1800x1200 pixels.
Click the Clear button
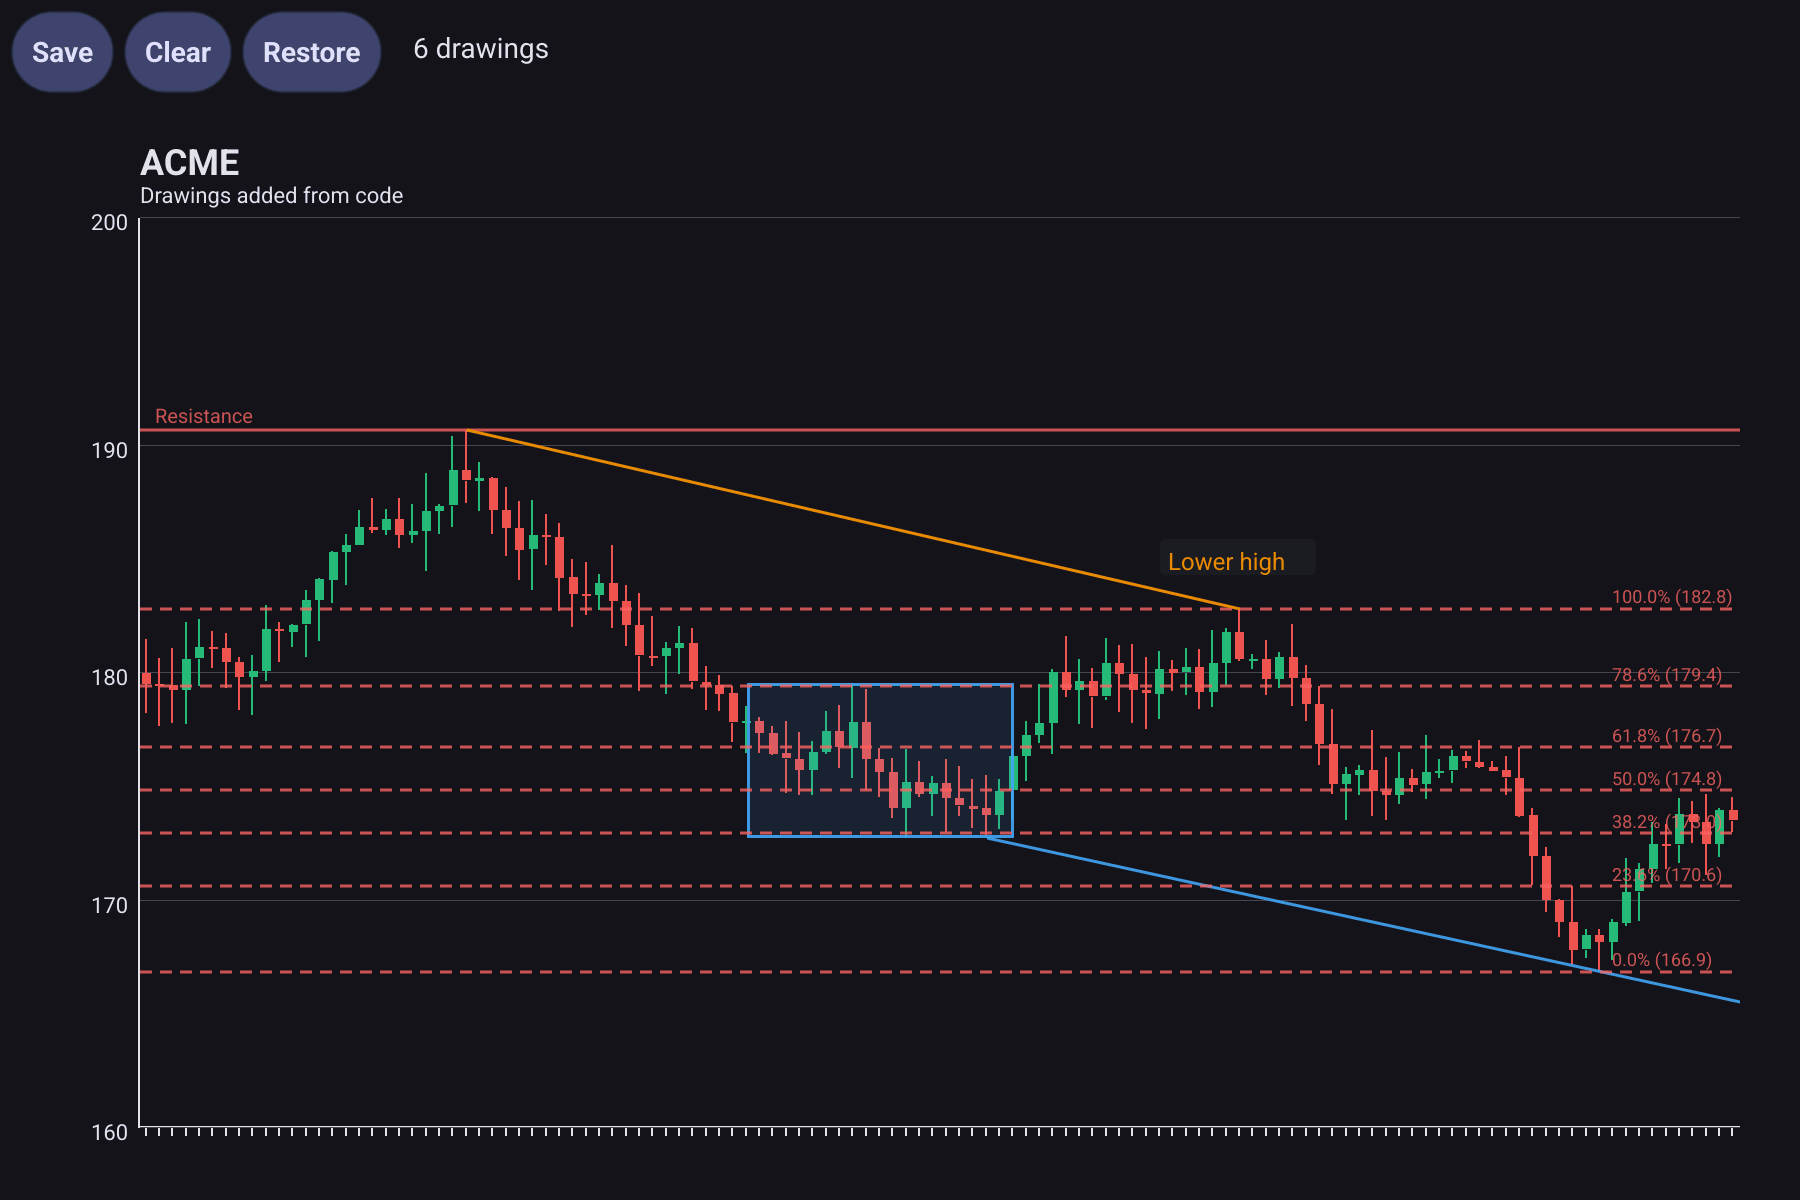178,52
